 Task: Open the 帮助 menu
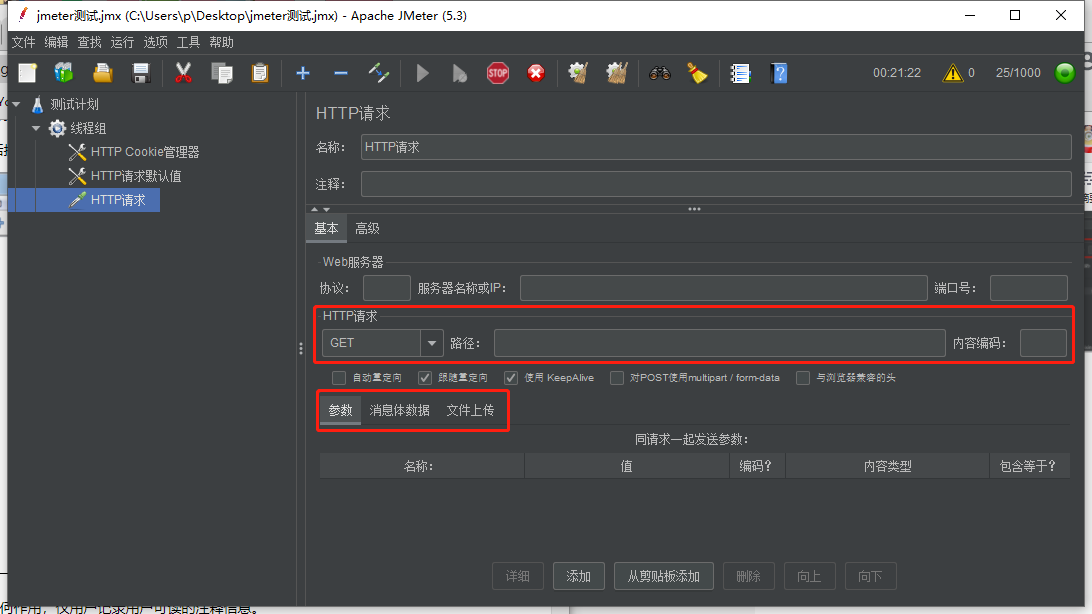221,42
